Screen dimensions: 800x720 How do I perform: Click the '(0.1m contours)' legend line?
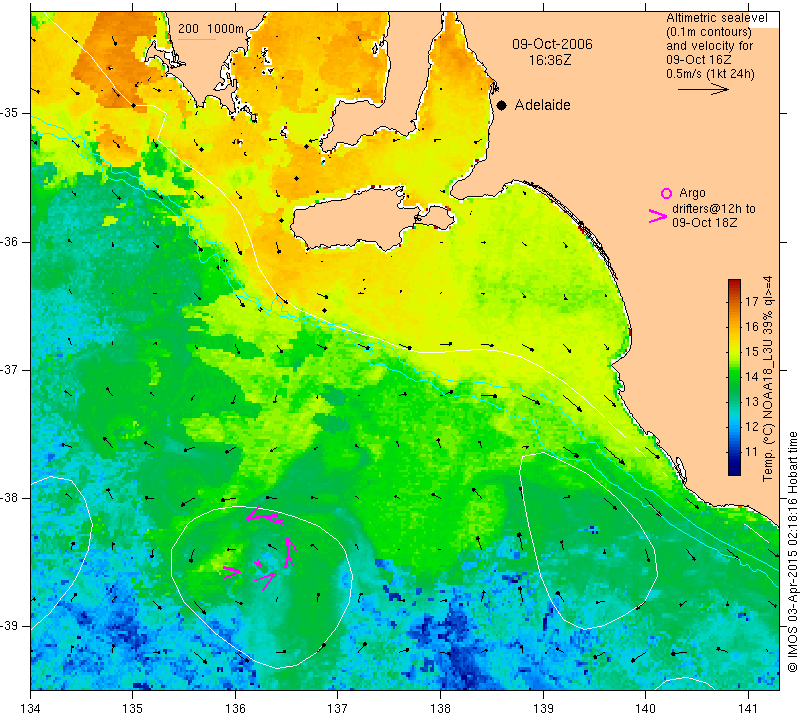(x=708, y=32)
